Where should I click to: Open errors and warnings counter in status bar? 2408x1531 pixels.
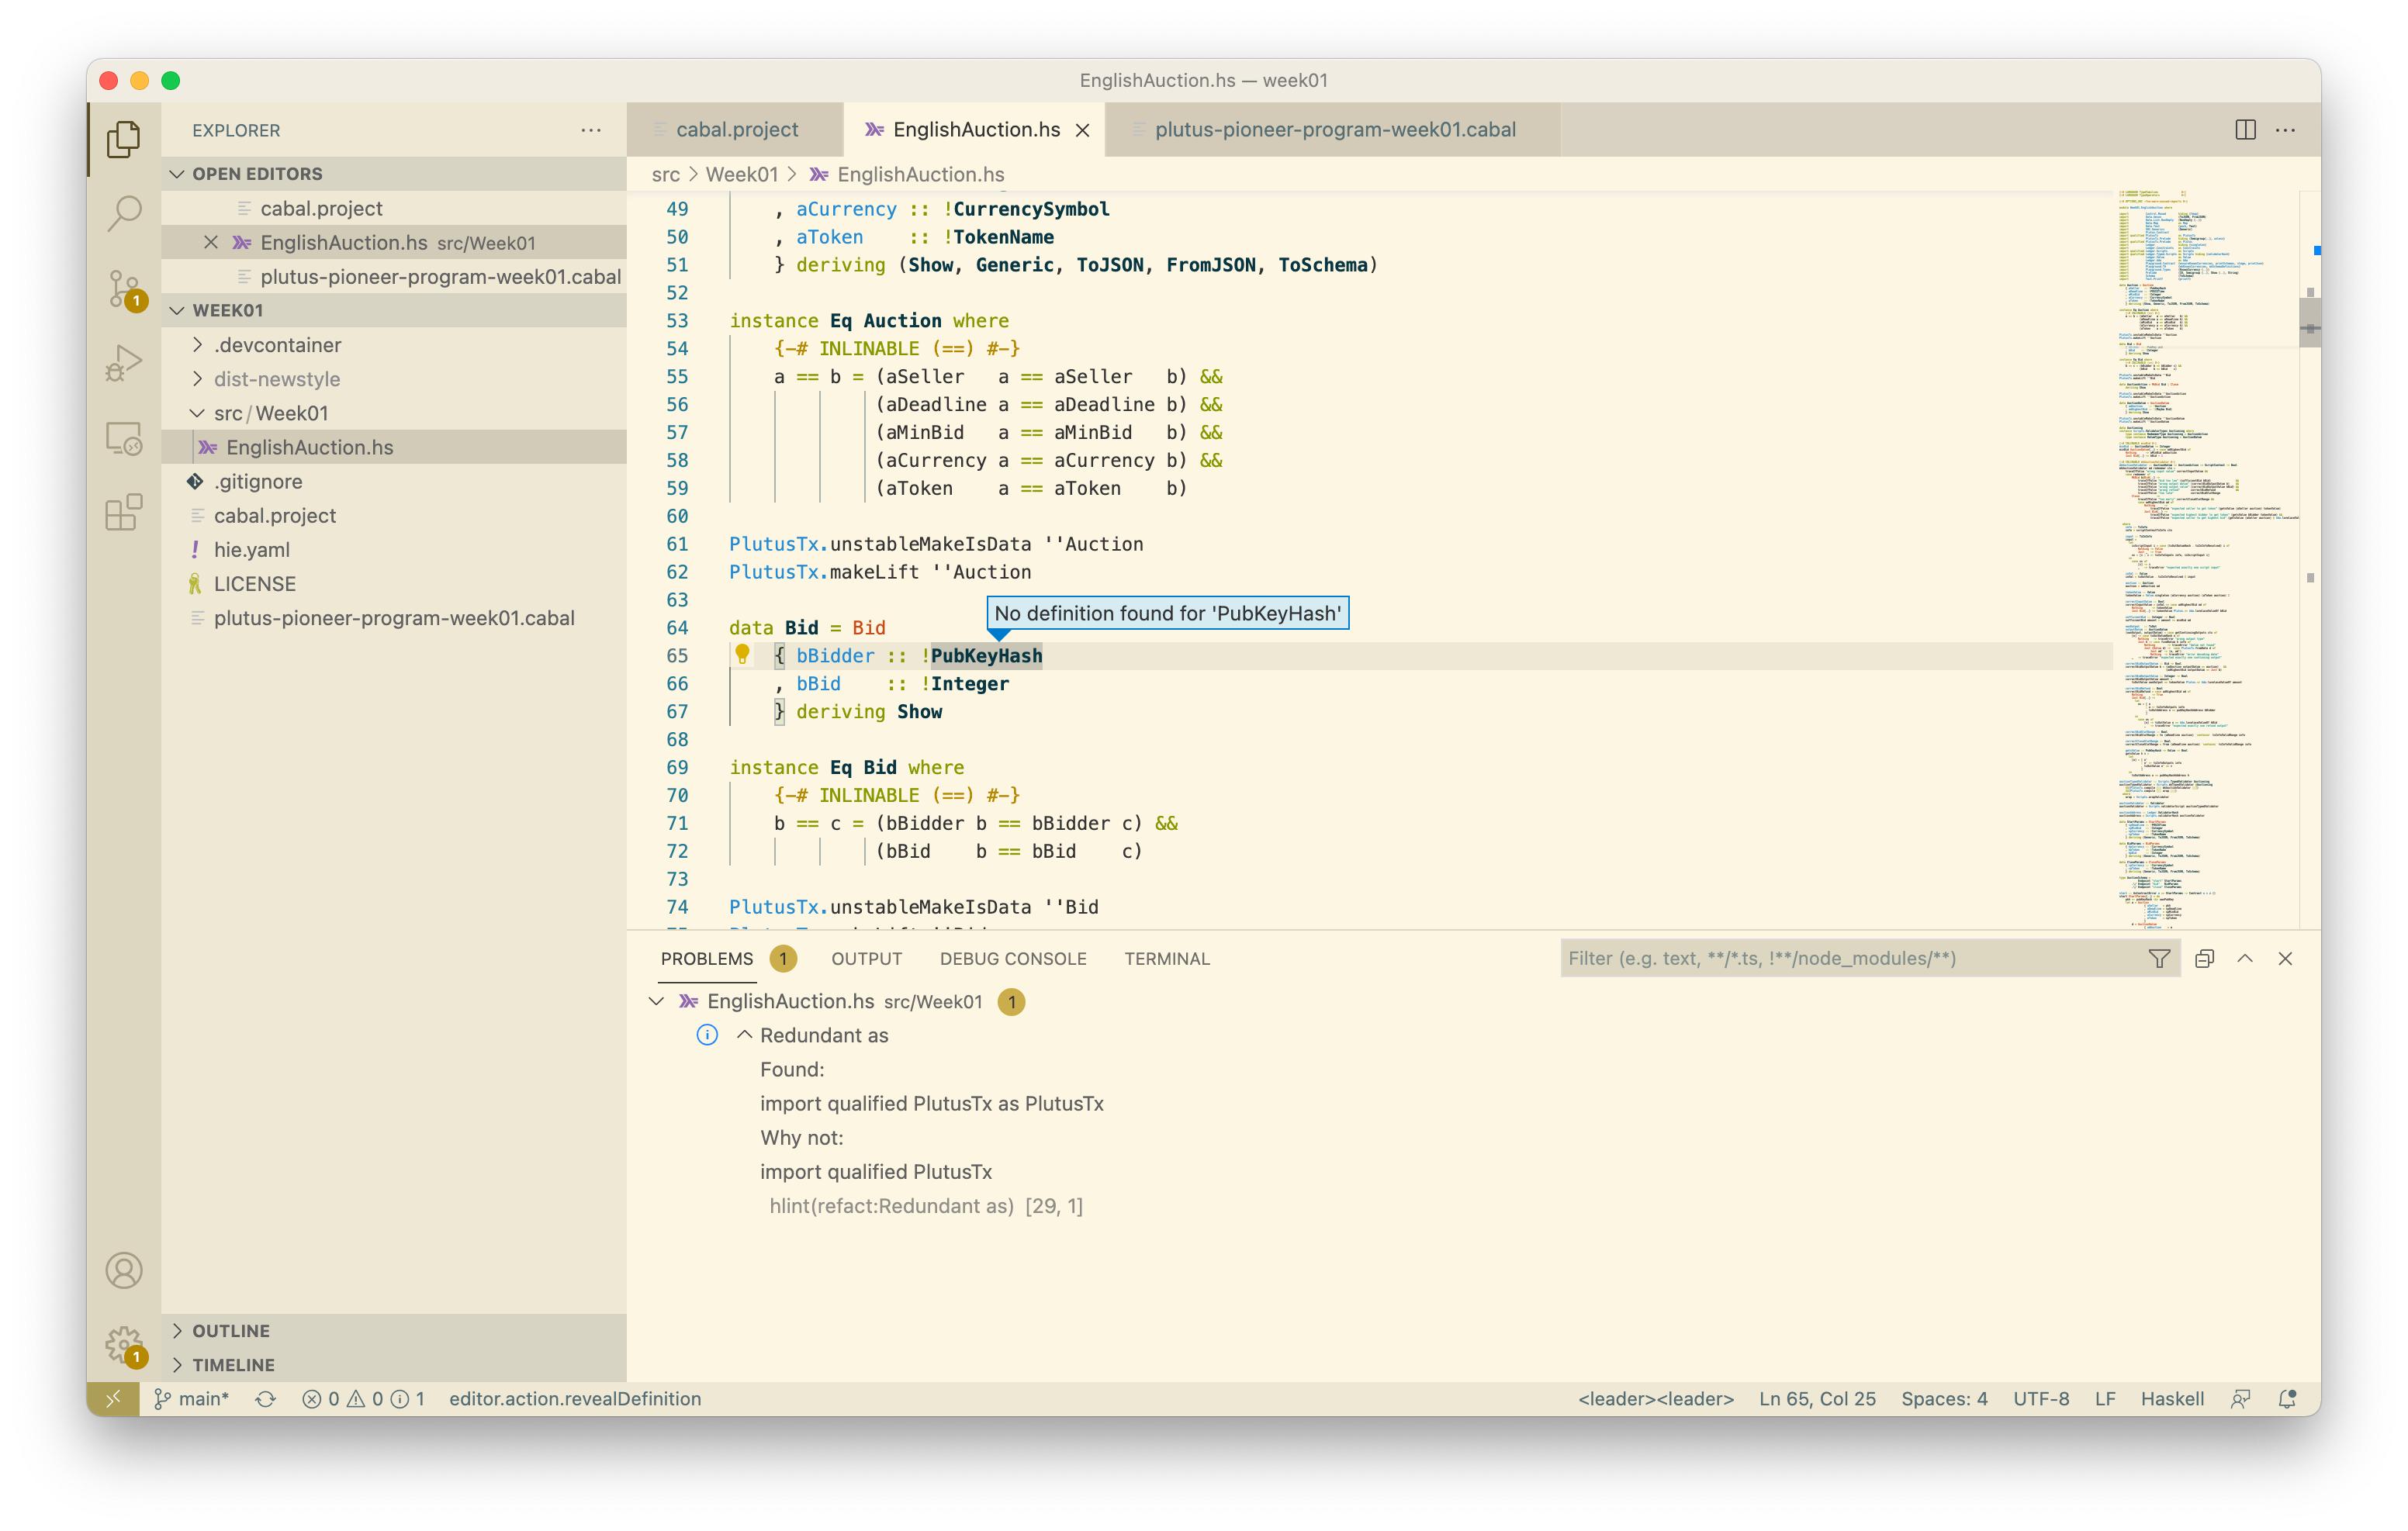click(363, 1399)
